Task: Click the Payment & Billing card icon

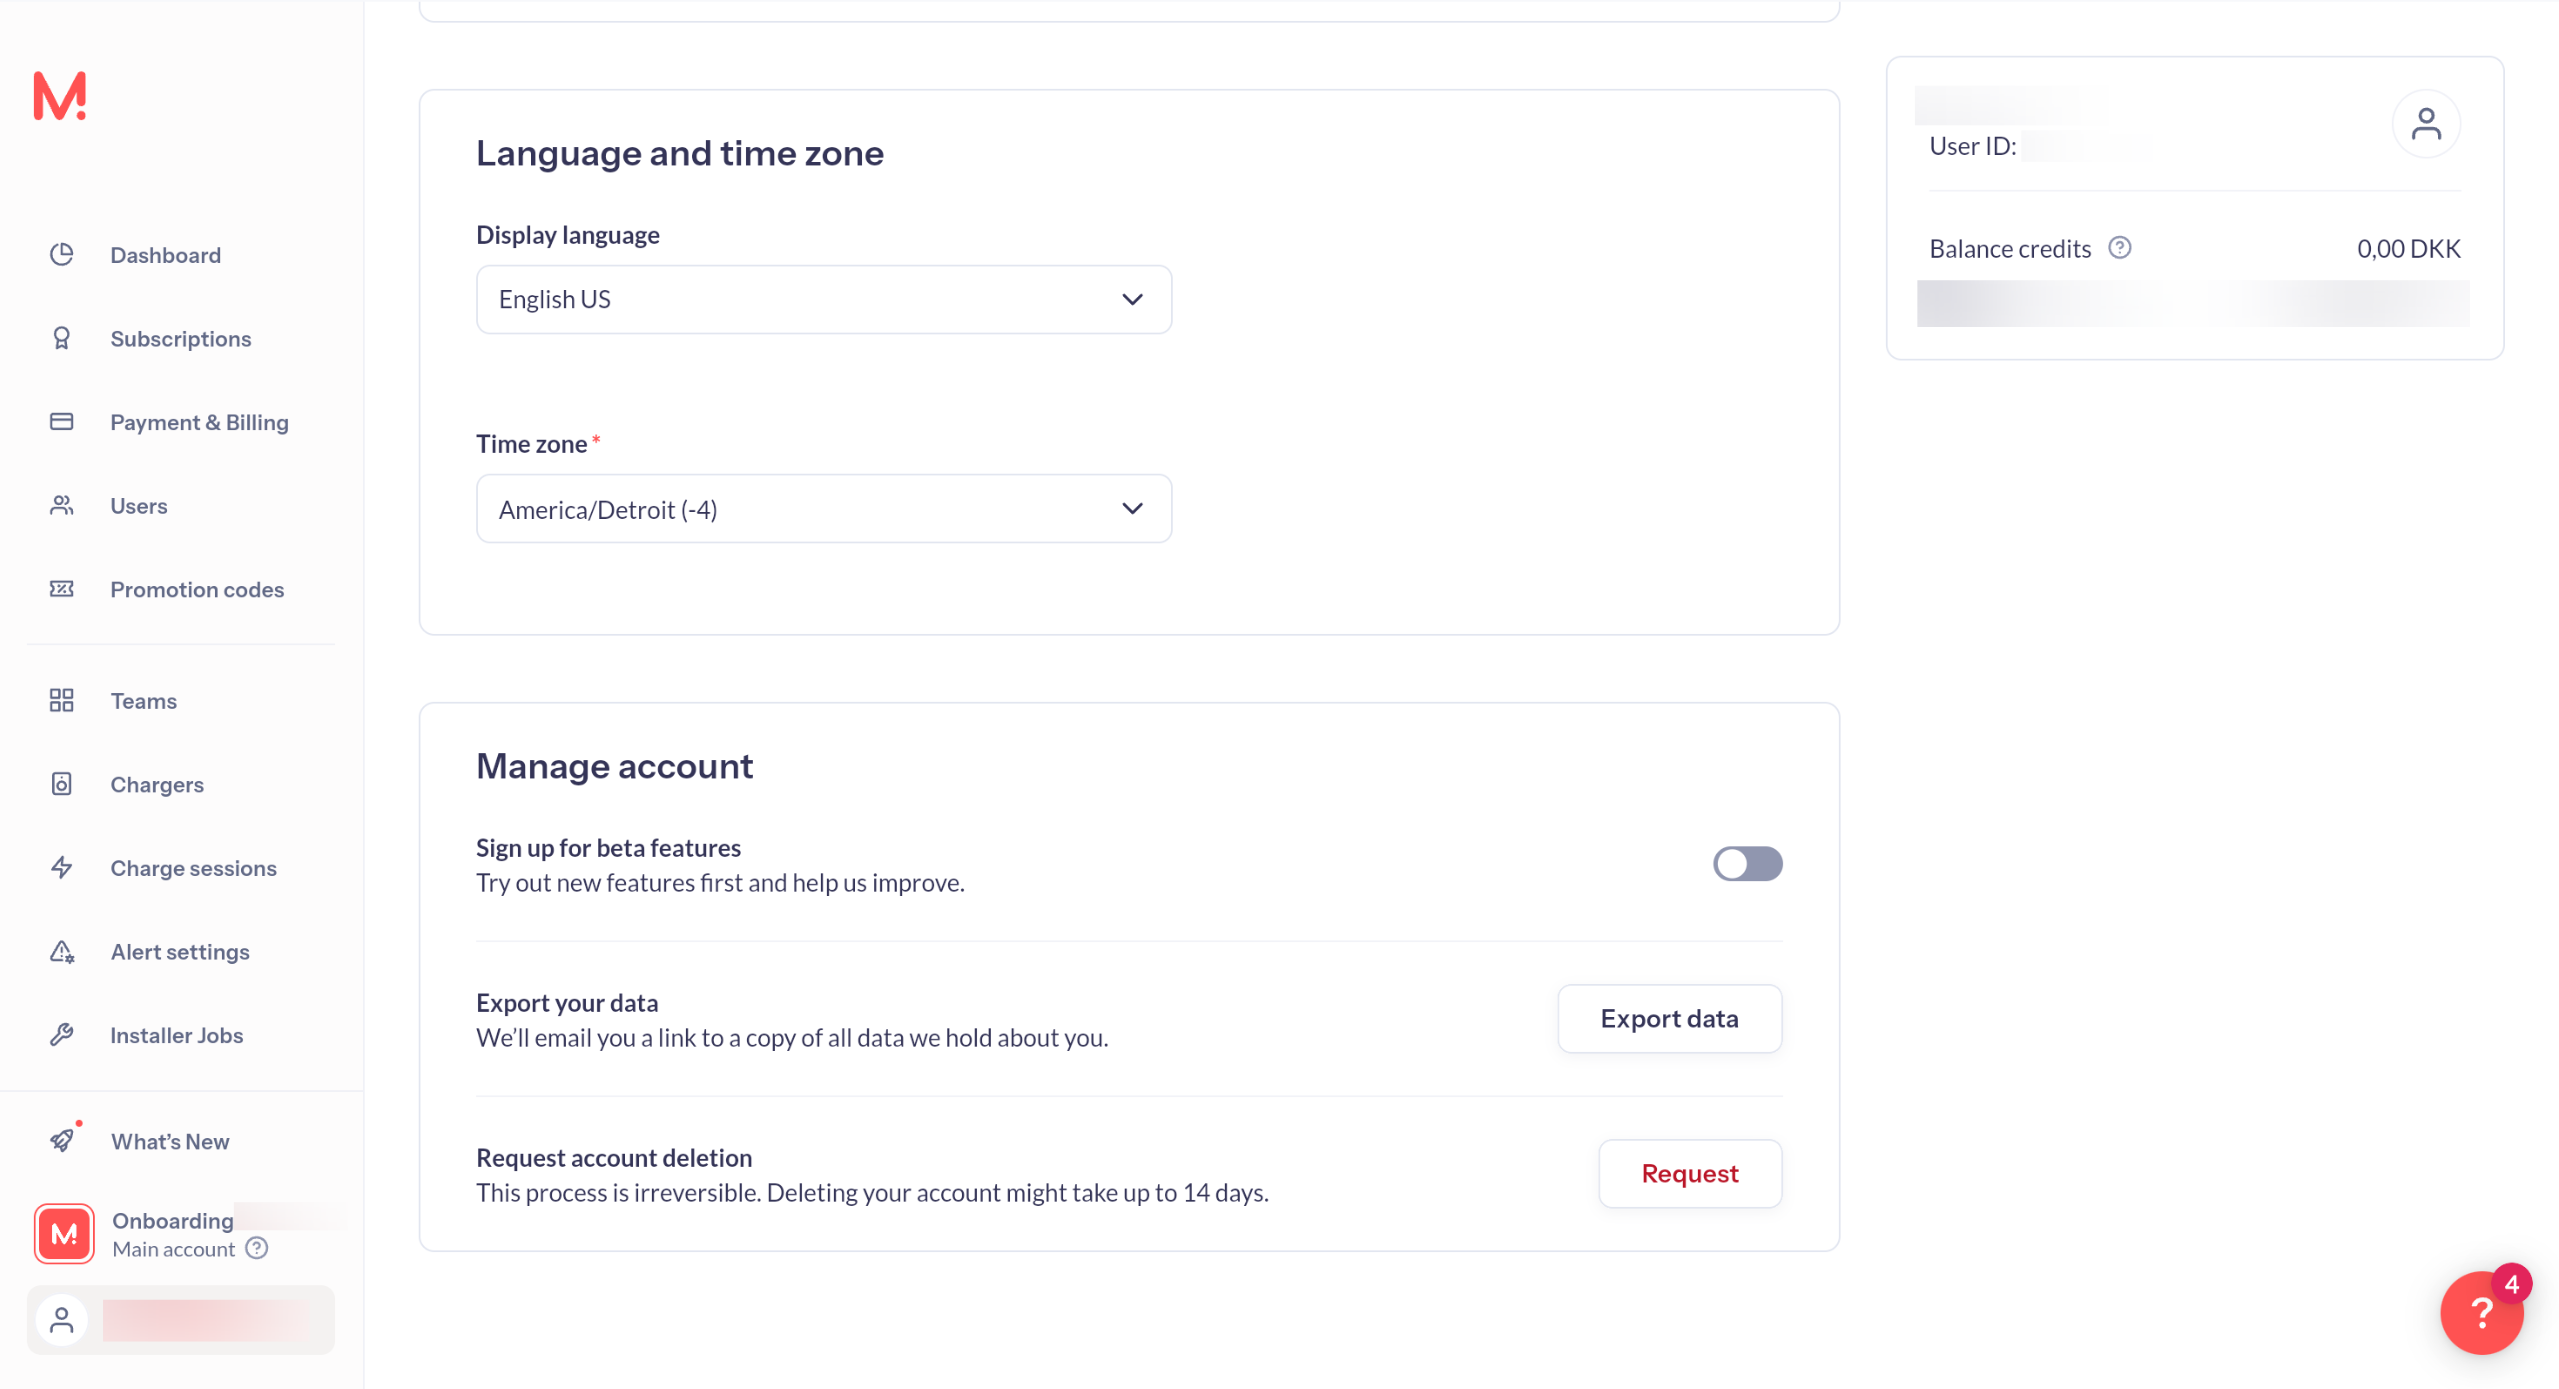Action: pos(62,421)
